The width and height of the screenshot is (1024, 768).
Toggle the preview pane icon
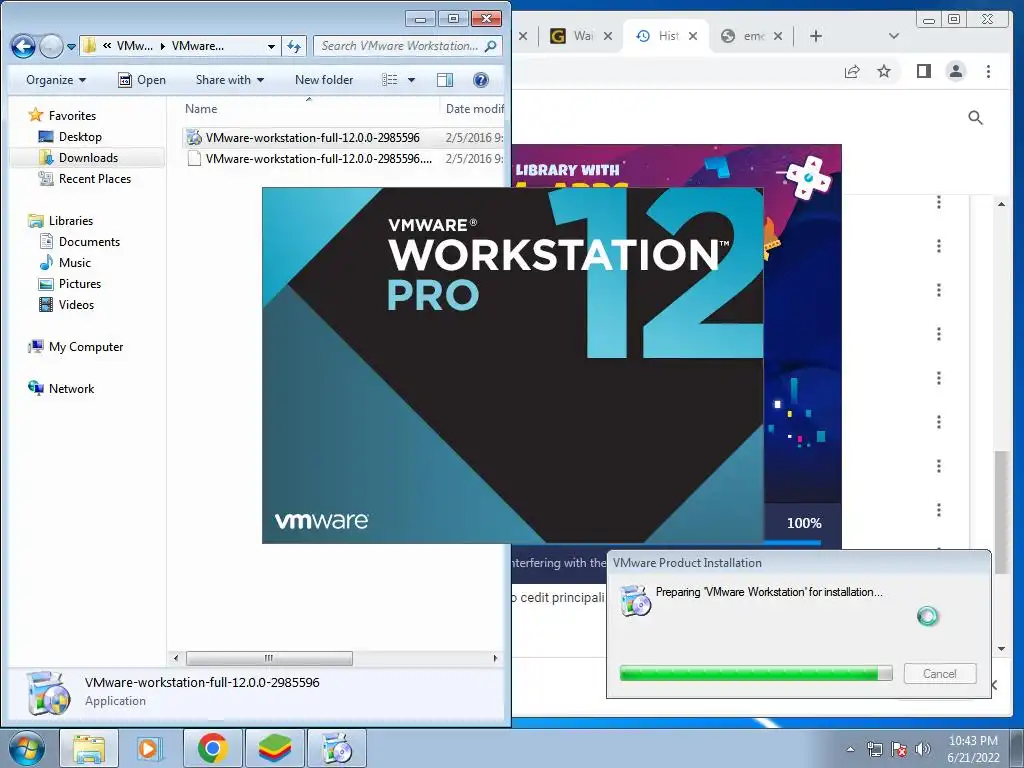click(445, 80)
